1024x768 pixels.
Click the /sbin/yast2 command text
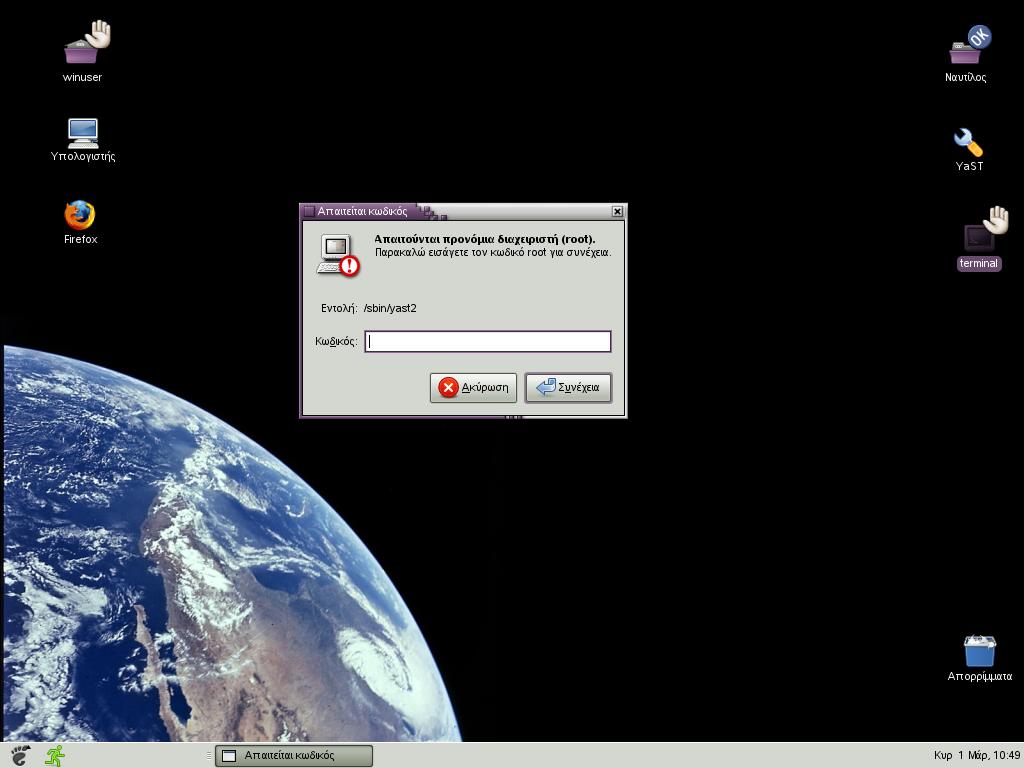pos(390,308)
